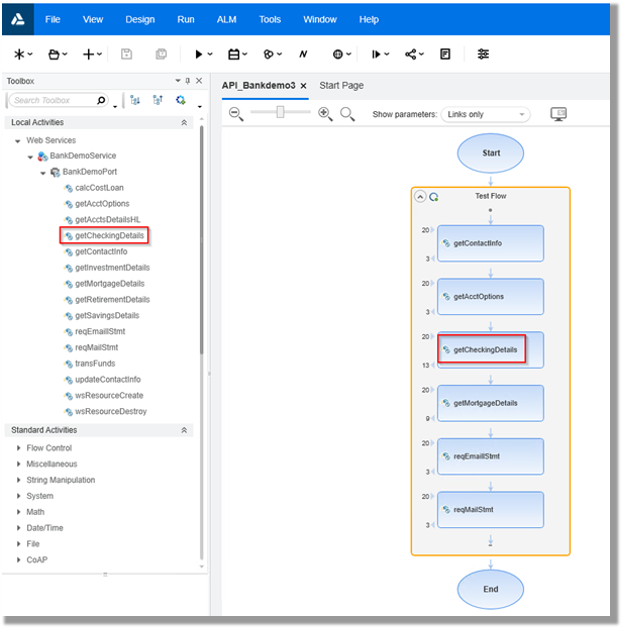Click the zoom in magnifier on canvas
623x629 pixels.
coord(325,114)
